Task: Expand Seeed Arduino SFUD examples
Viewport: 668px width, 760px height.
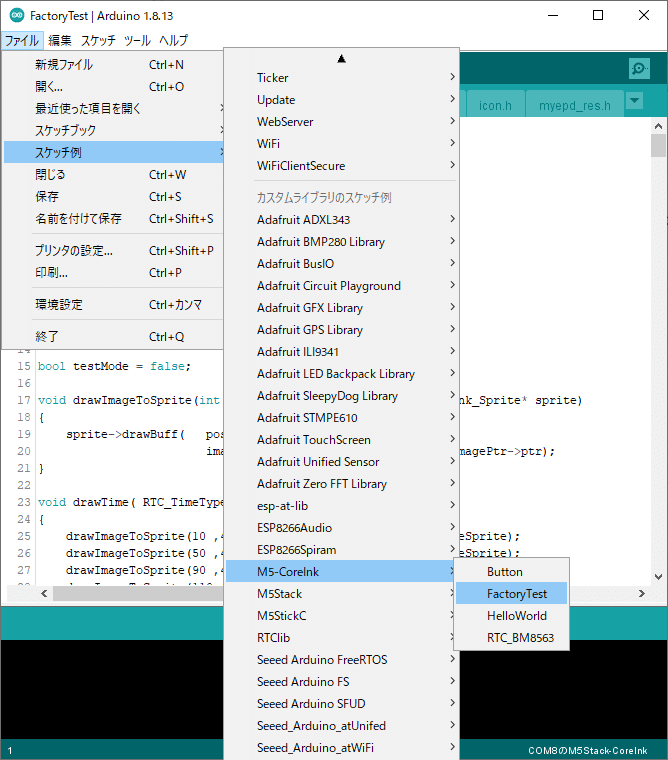Action: click(341, 703)
